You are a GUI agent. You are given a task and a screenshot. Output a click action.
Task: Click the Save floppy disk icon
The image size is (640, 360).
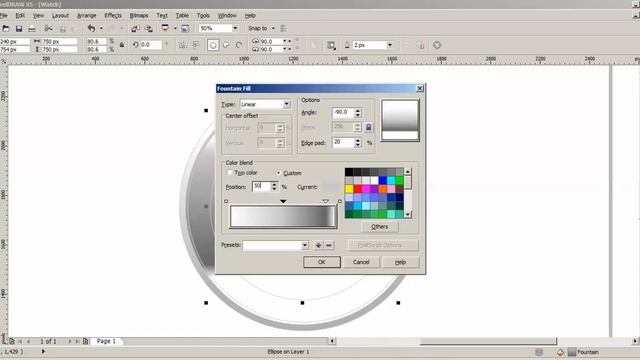pyautogui.click(x=19, y=29)
